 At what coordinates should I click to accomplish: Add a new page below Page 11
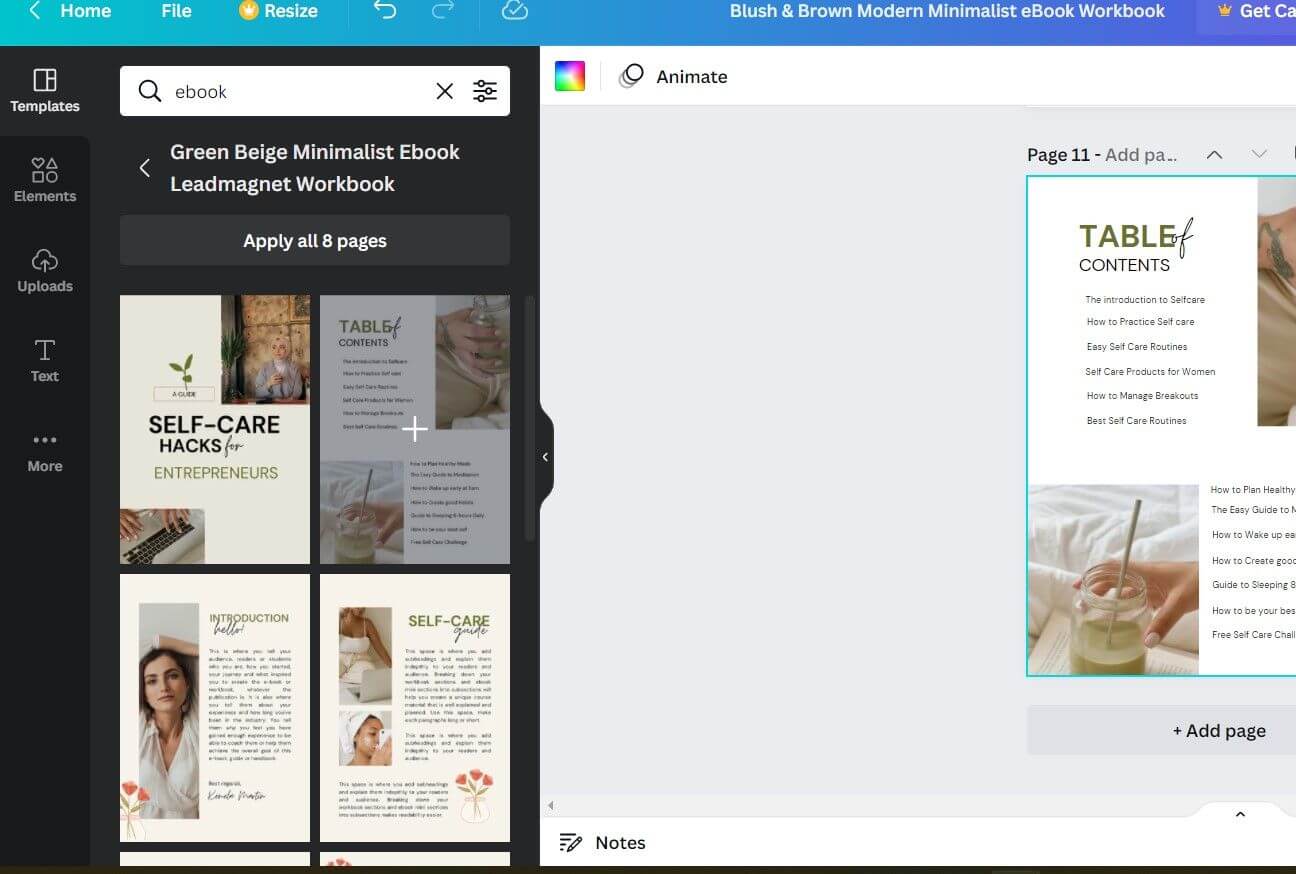tap(1218, 730)
